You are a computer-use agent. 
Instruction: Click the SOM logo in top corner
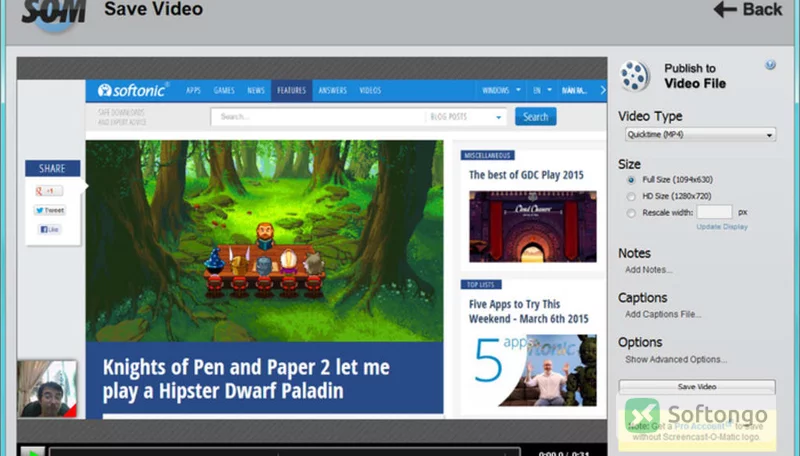pos(53,14)
